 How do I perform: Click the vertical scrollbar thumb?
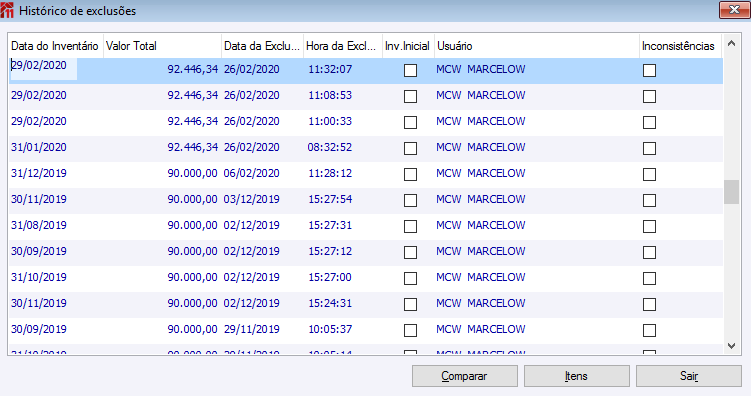(731, 192)
